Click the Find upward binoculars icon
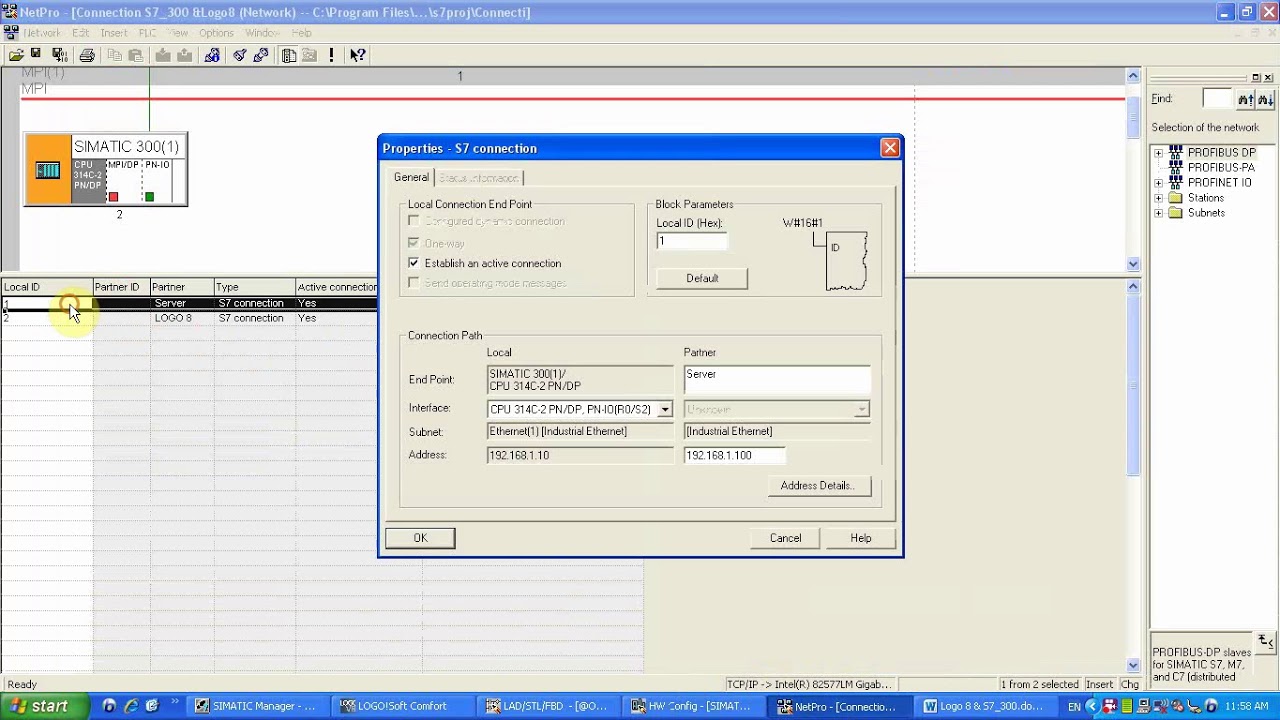The height and width of the screenshot is (720, 1280). 1246,99
